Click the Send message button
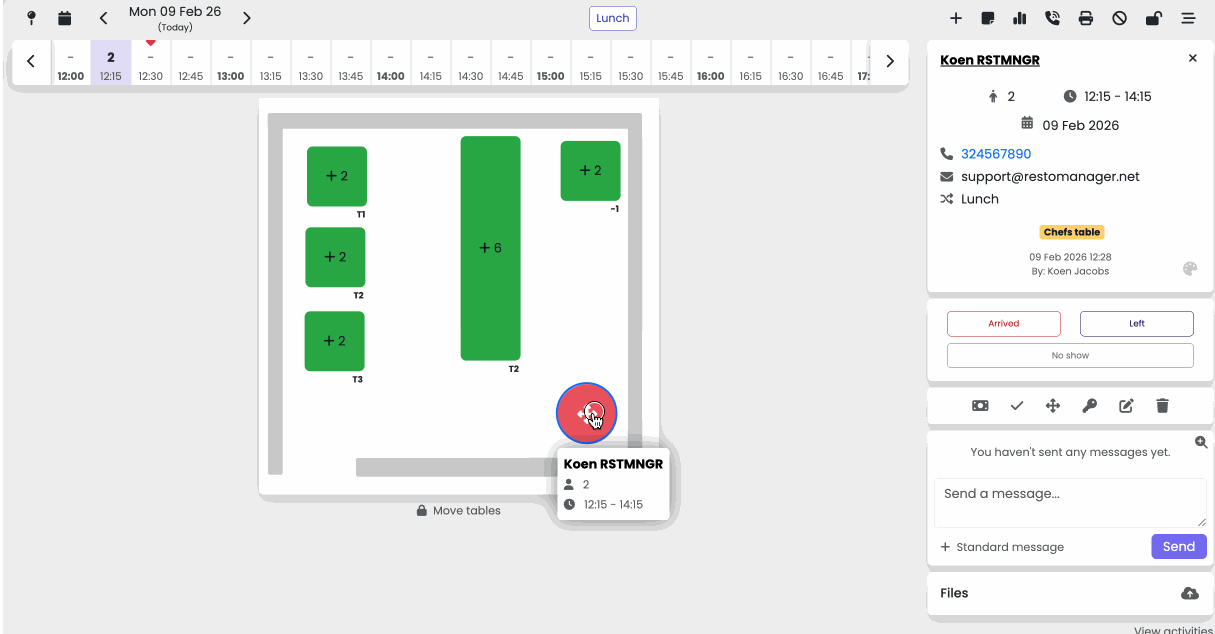Image resolution: width=1215 pixels, height=634 pixels. coord(1179,546)
